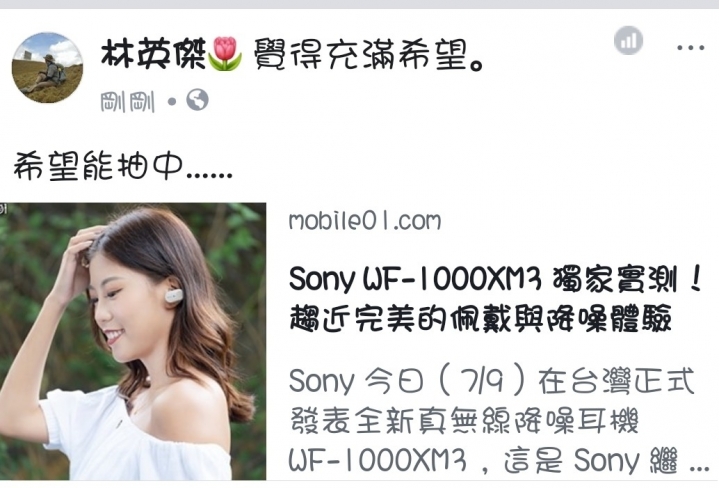Click the 剛剛 post timestamp
This screenshot has width=720, height=488.
(128, 101)
